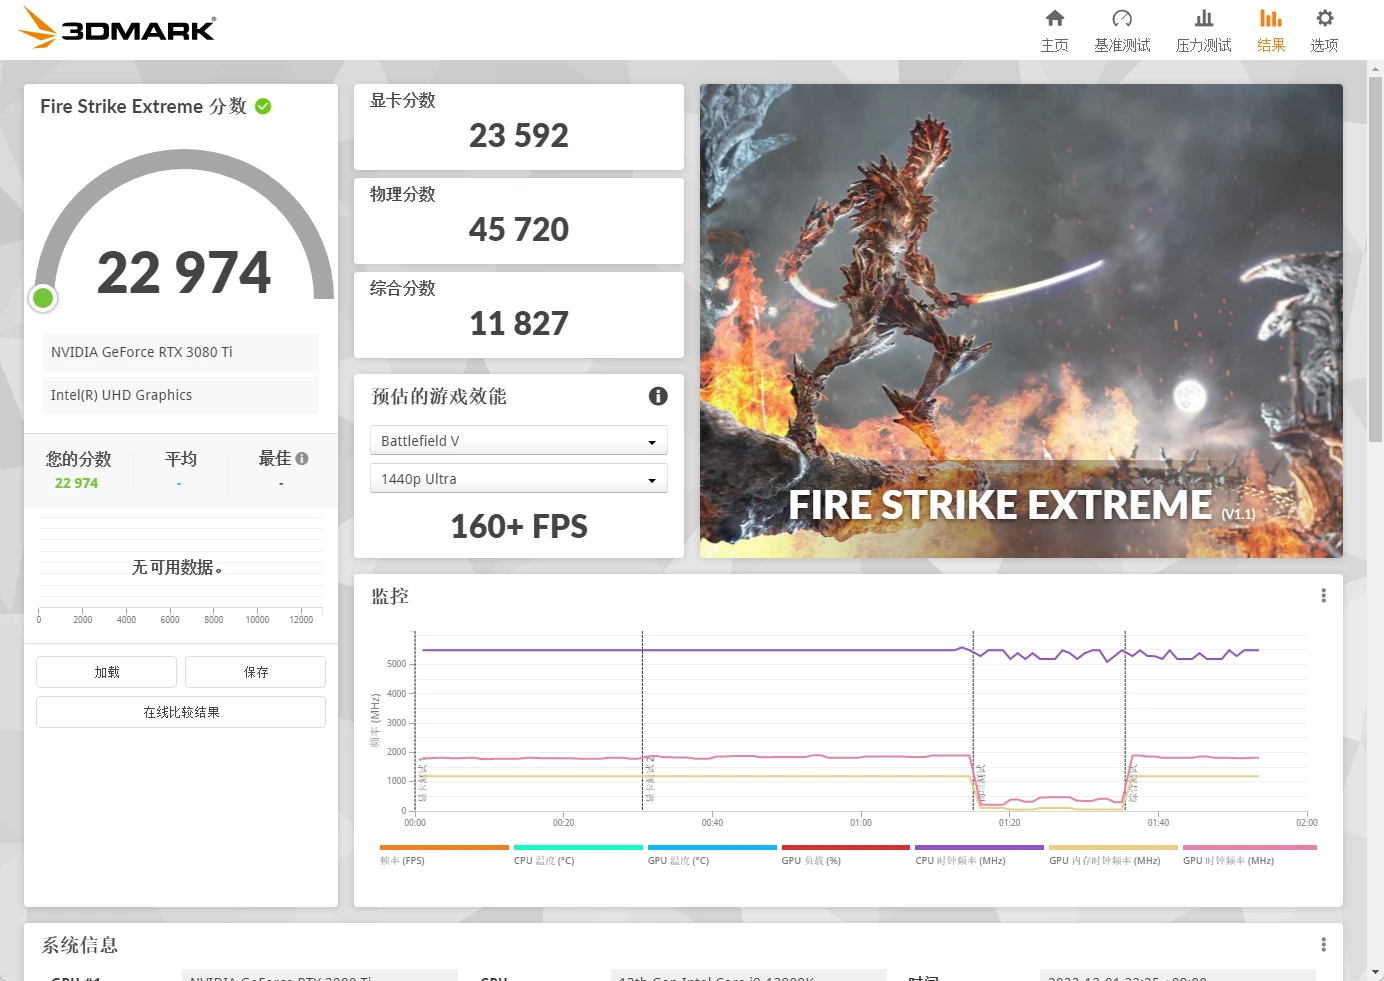Open the Battlefield V game dropdown
The image size is (1384, 981).
coord(518,440)
